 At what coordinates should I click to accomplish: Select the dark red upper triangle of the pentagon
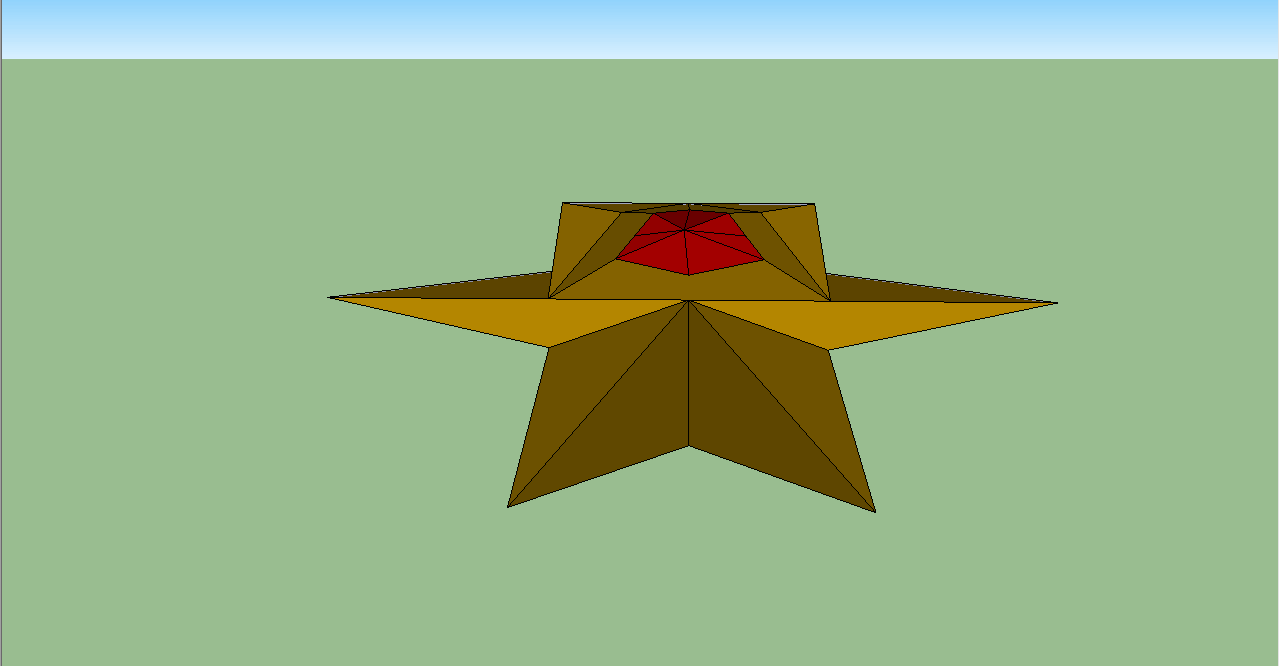click(x=688, y=219)
